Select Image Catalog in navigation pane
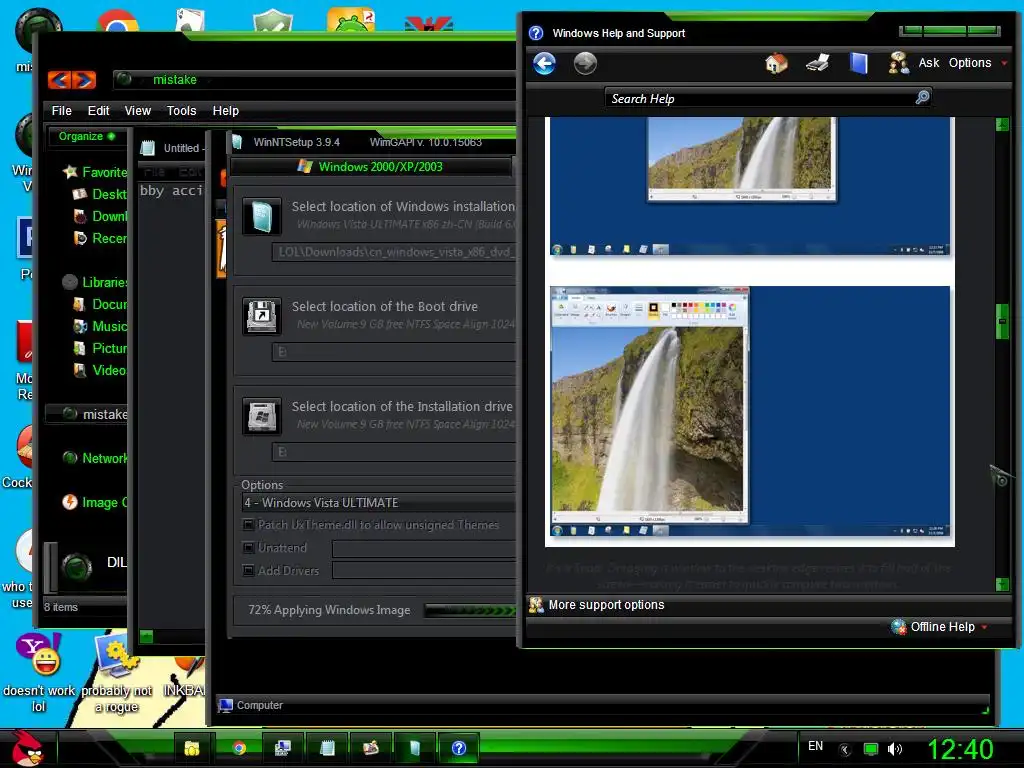This screenshot has width=1024, height=768. 95,502
